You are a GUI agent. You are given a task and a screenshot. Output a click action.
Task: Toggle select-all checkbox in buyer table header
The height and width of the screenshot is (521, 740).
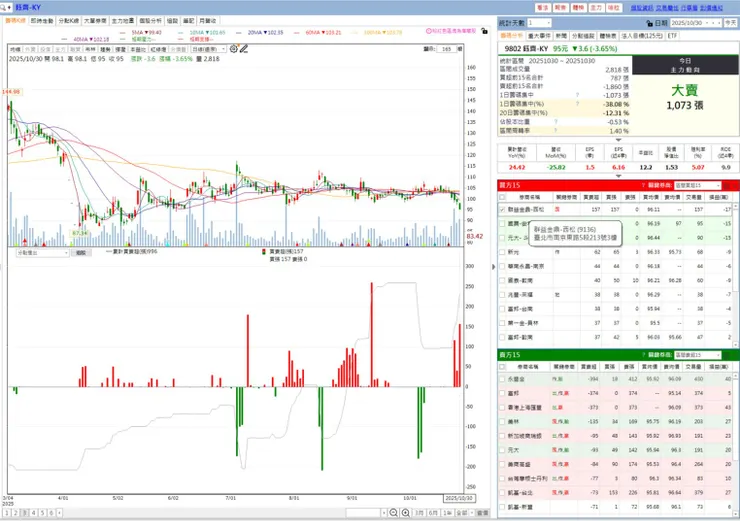[502, 197]
